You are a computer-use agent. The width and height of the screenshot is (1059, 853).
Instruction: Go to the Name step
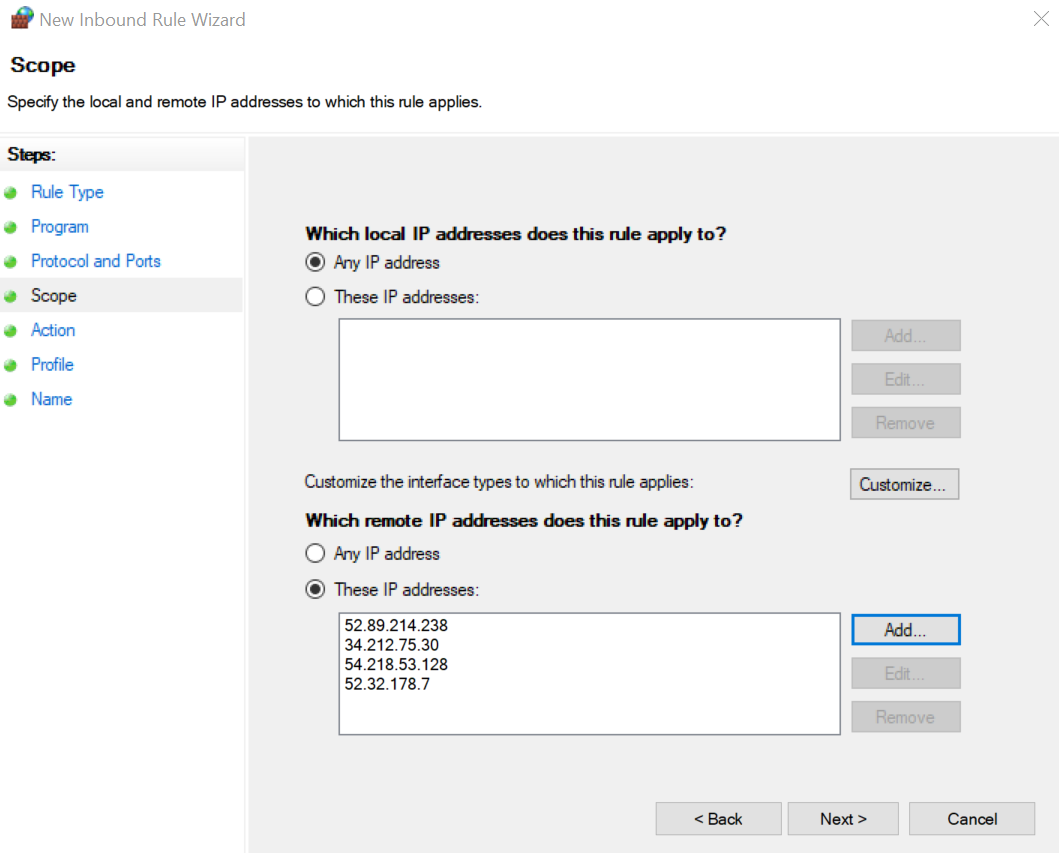click(x=51, y=399)
